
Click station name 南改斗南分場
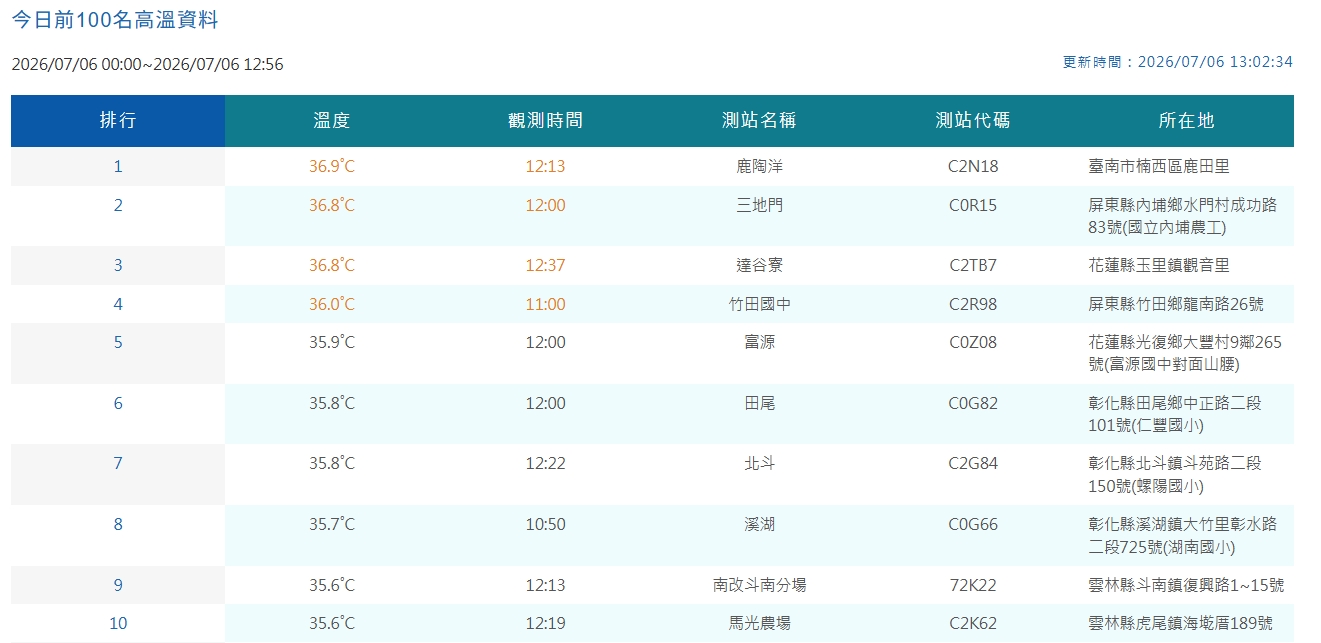(x=759, y=585)
